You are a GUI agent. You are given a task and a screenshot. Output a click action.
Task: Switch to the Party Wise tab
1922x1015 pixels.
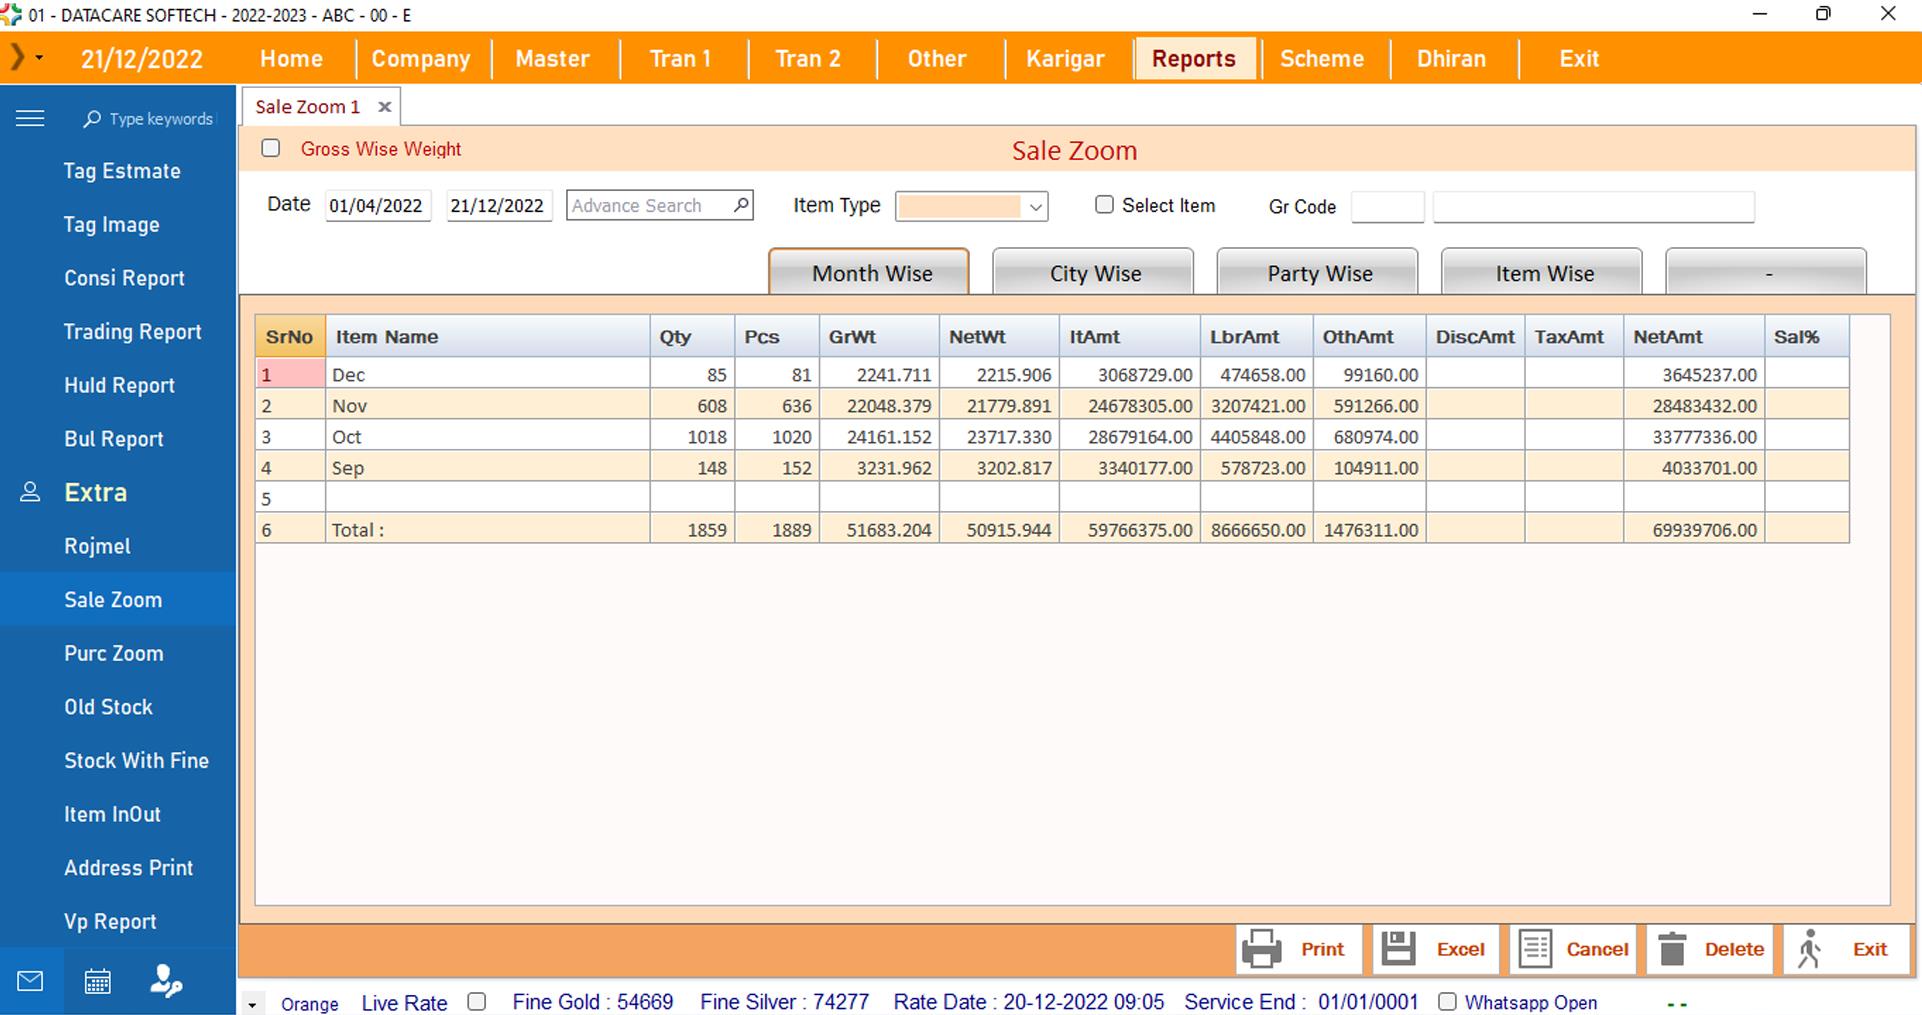[1318, 273]
